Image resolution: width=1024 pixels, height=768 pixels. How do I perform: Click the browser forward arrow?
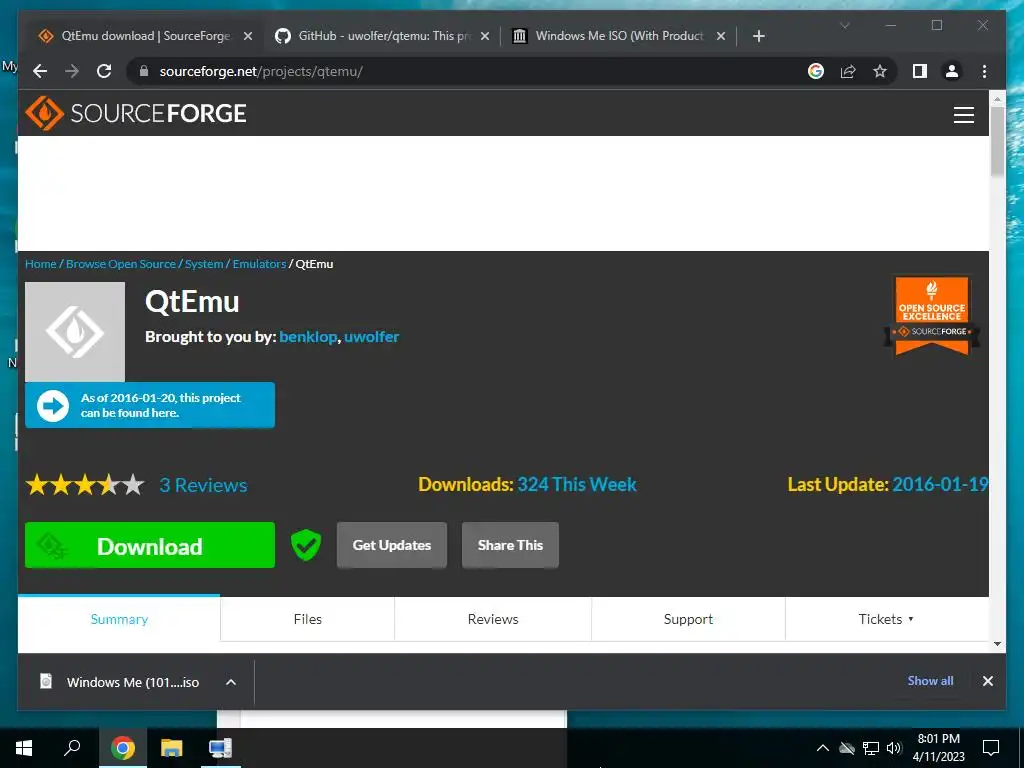click(72, 71)
